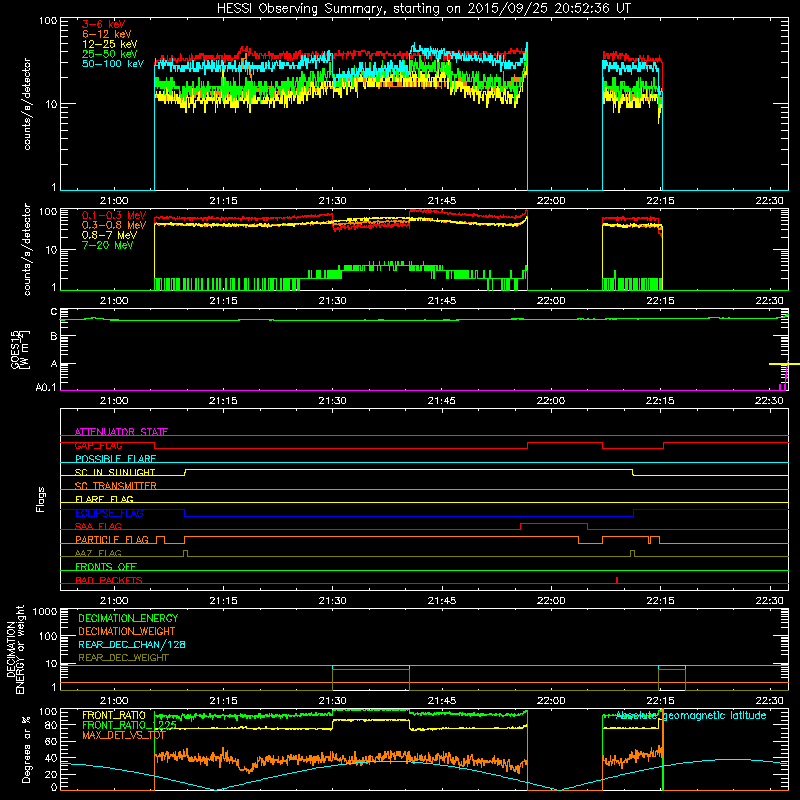Click the GAP_FLAG label
The image size is (800, 800).
[98, 445]
